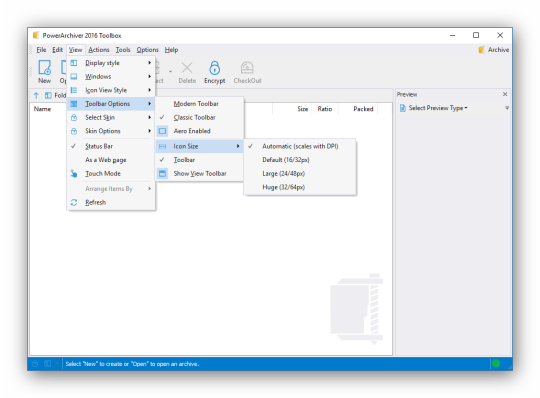Close the View menu

(75, 50)
